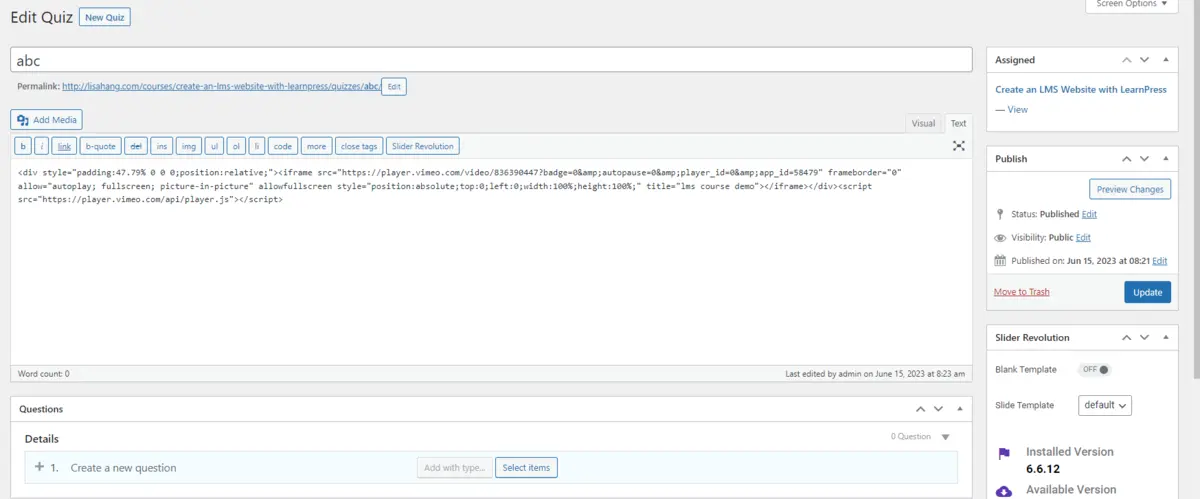Viewport: 1200px width, 499px height.
Task: Edit the Published on date
Action: click(1159, 261)
